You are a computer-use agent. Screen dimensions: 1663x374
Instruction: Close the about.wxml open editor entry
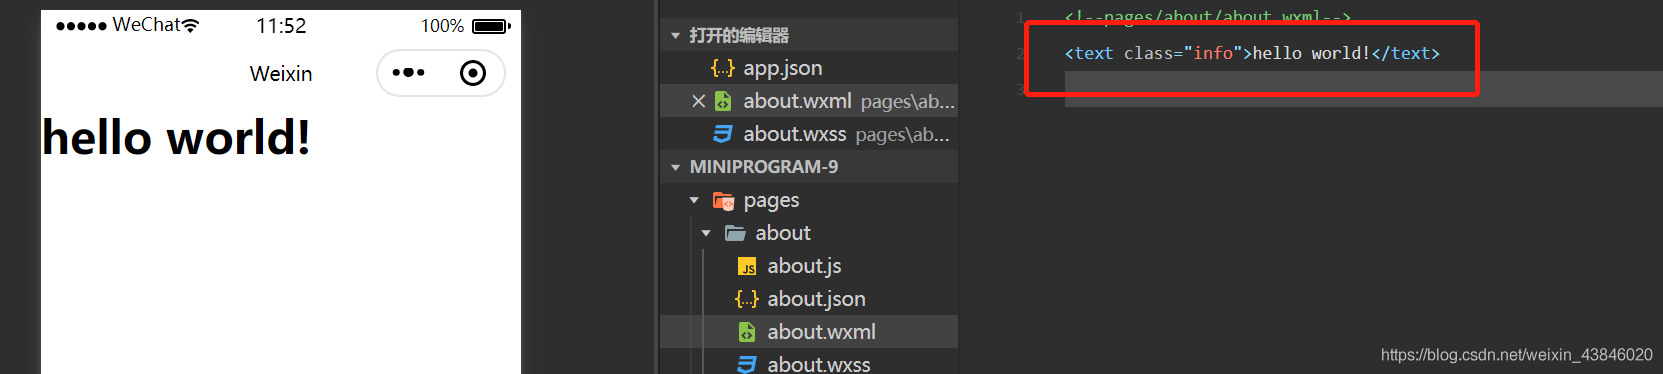[x=699, y=101]
